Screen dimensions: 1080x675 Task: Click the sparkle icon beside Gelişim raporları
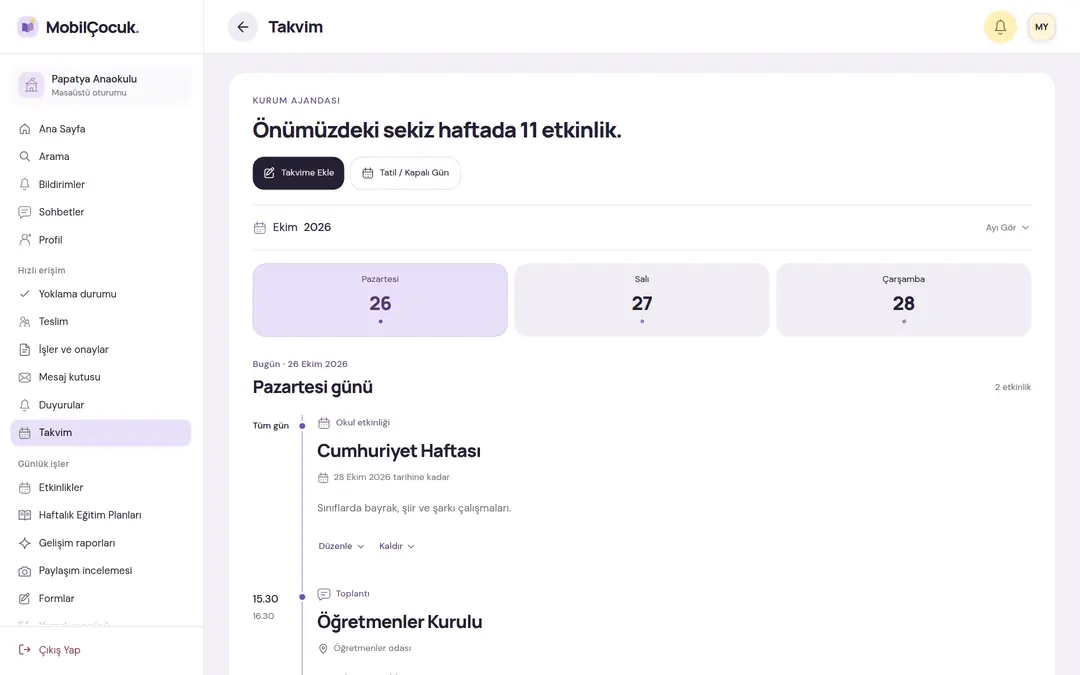25,543
